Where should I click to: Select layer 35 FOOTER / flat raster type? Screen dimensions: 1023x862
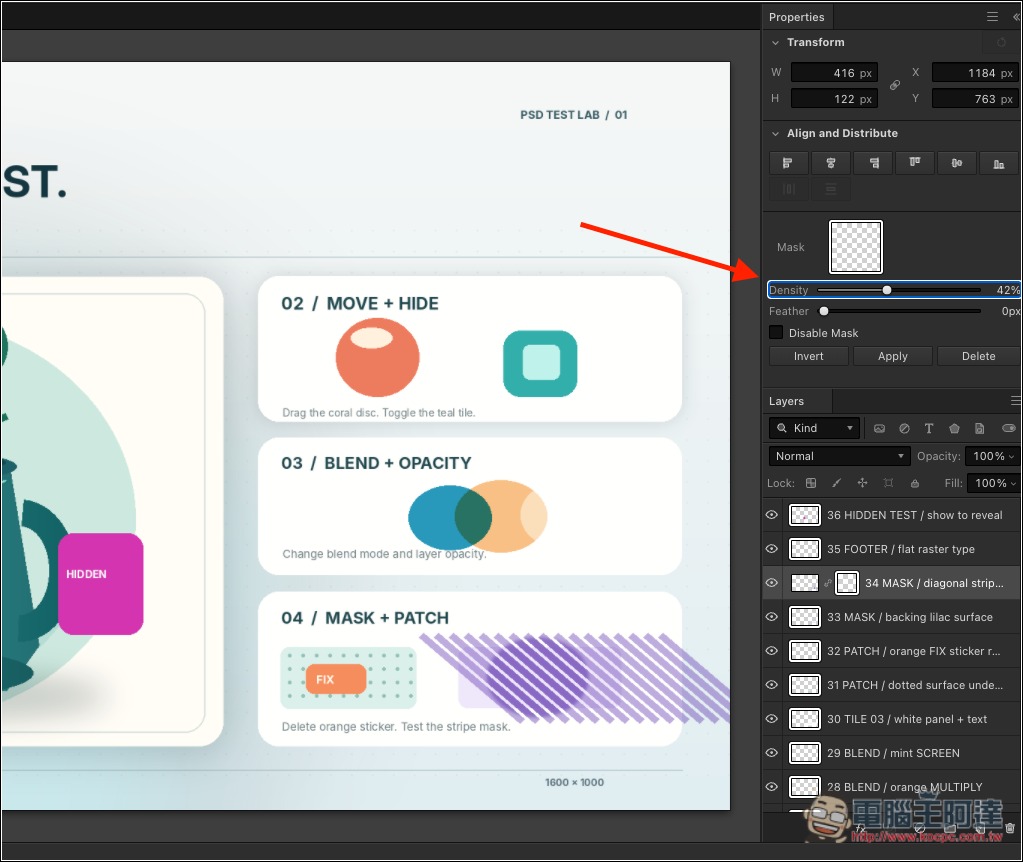click(900, 549)
